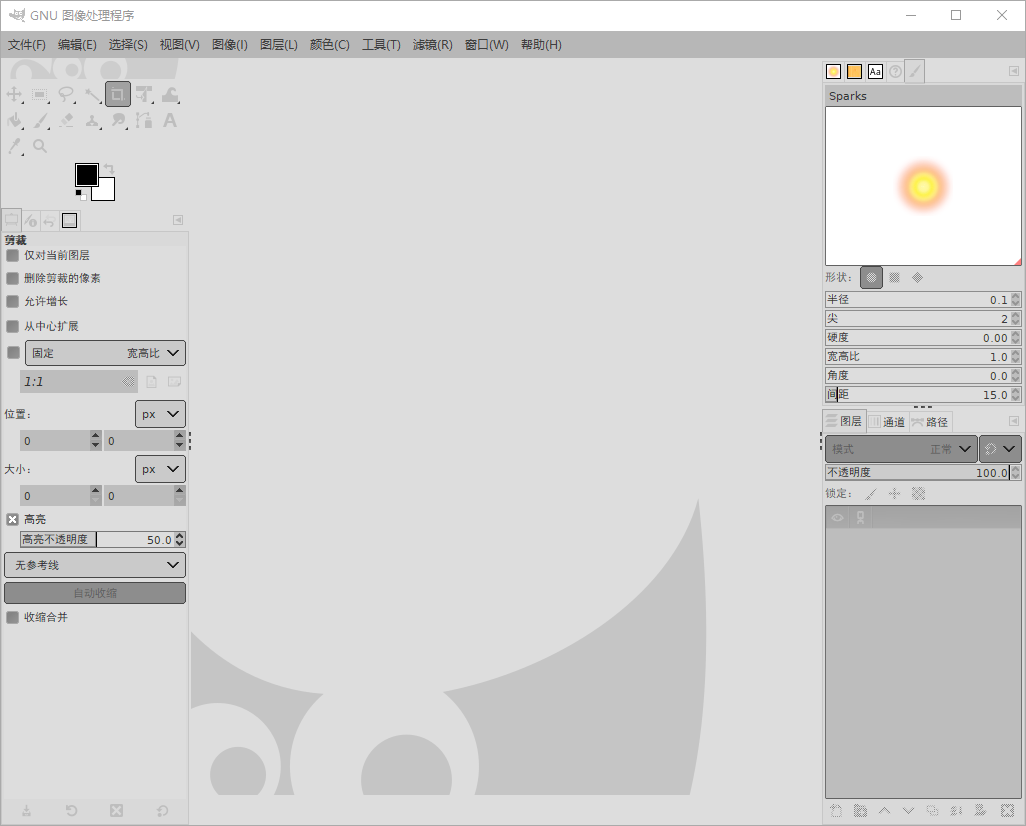
Task: Click the 自动收缩 button
Action: (95, 593)
